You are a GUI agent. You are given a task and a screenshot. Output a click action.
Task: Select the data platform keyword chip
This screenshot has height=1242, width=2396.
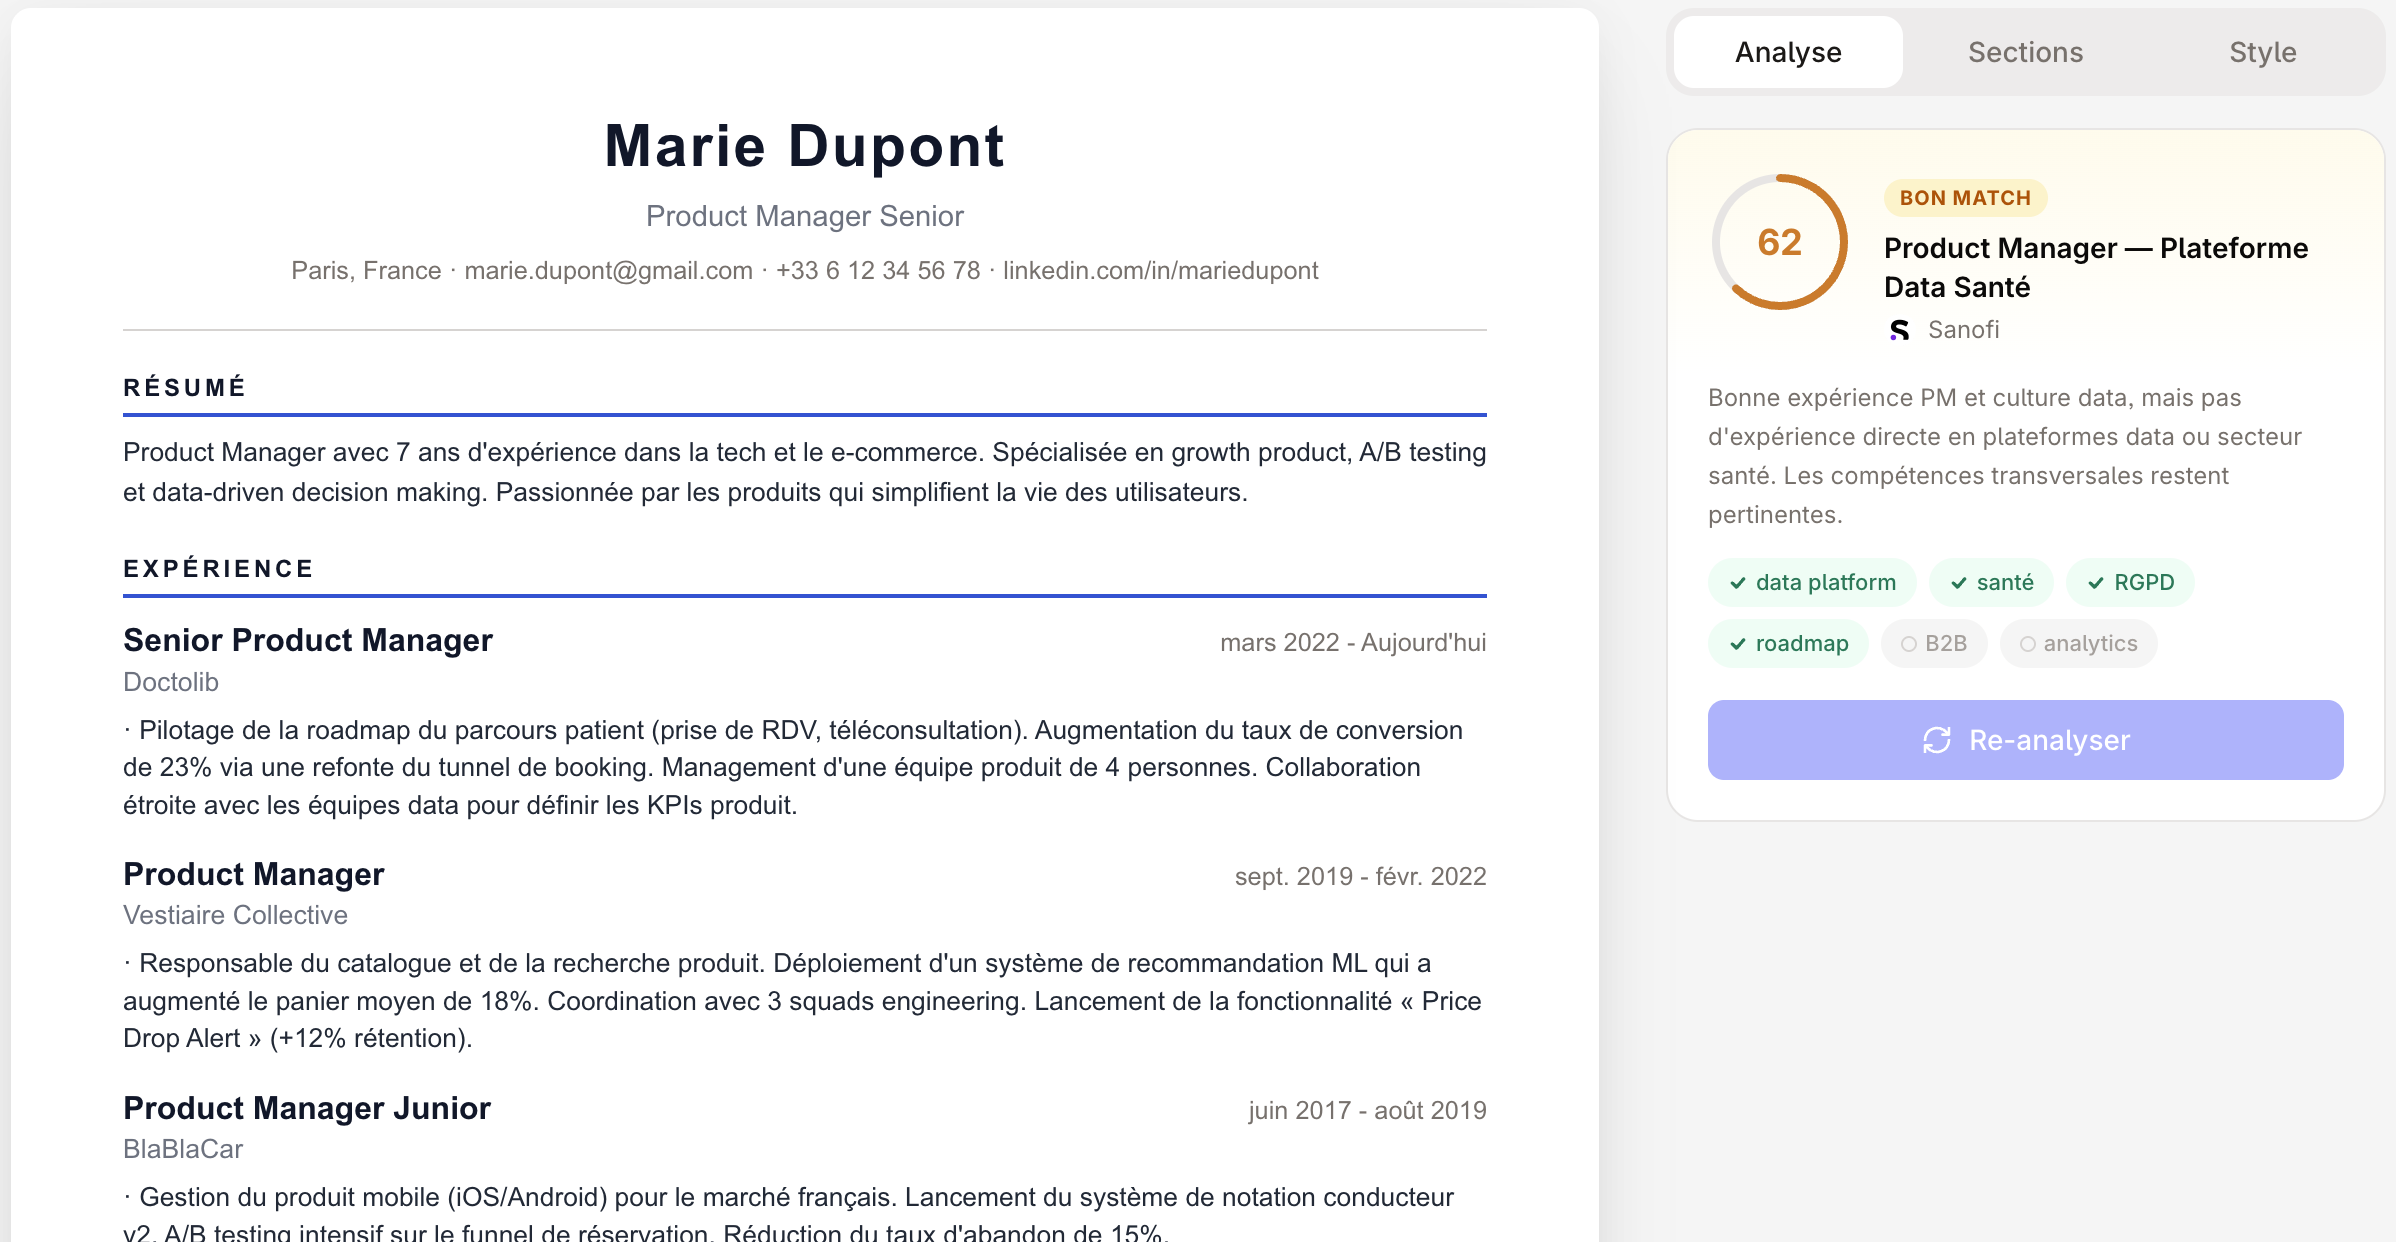tap(1812, 583)
